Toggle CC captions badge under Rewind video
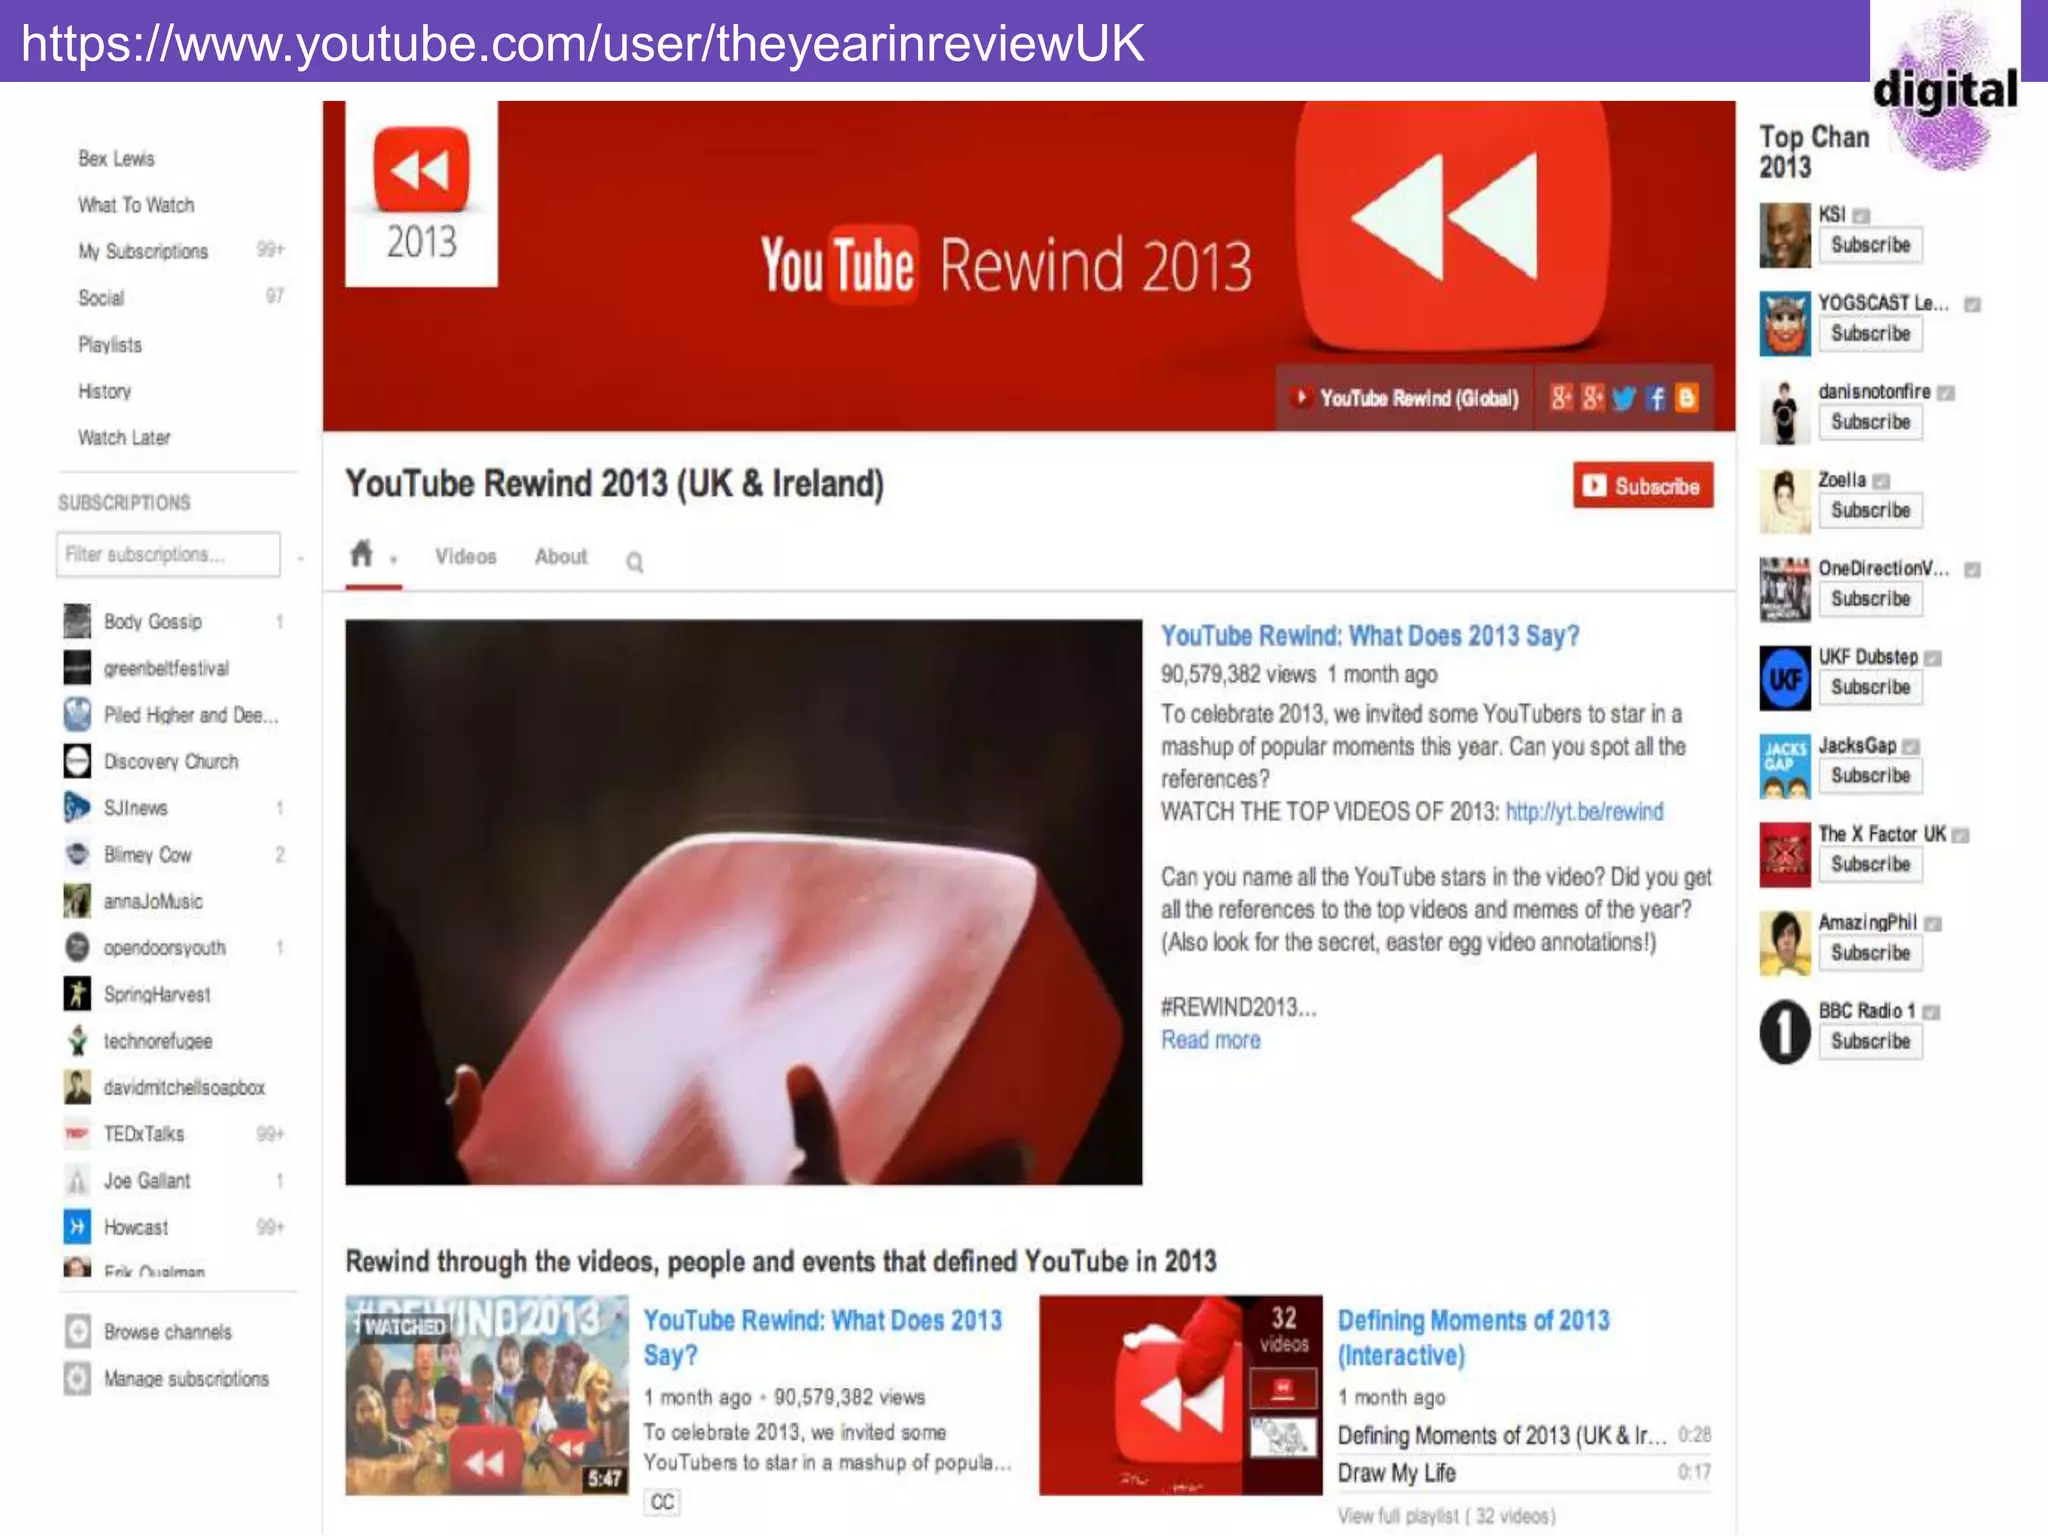2048x1536 pixels. (662, 1502)
